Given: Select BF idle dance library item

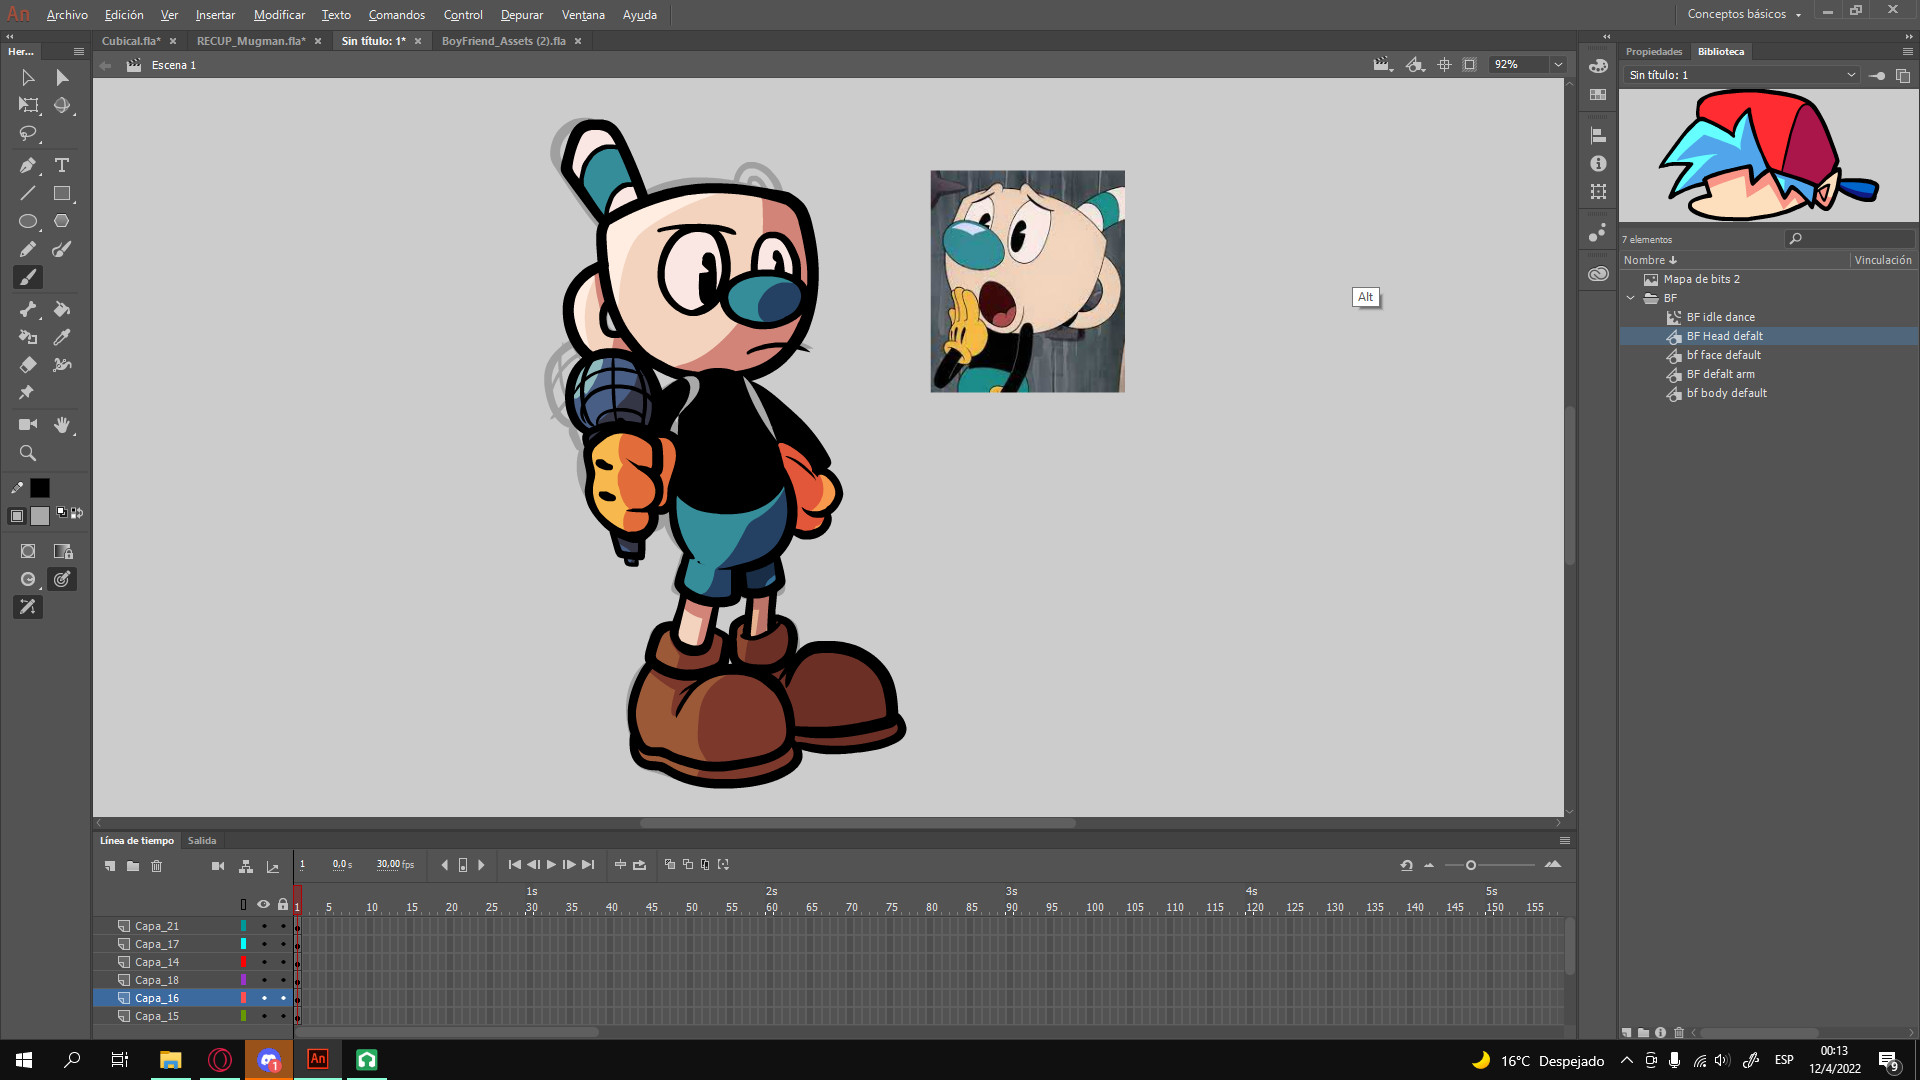Looking at the screenshot, I should (x=1720, y=317).
